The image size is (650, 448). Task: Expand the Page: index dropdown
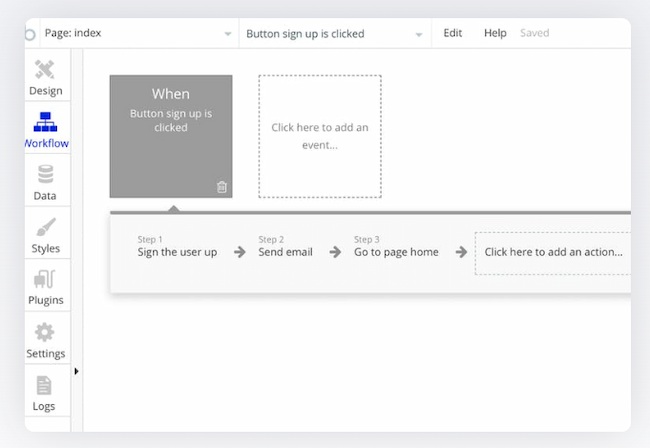coord(228,34)
